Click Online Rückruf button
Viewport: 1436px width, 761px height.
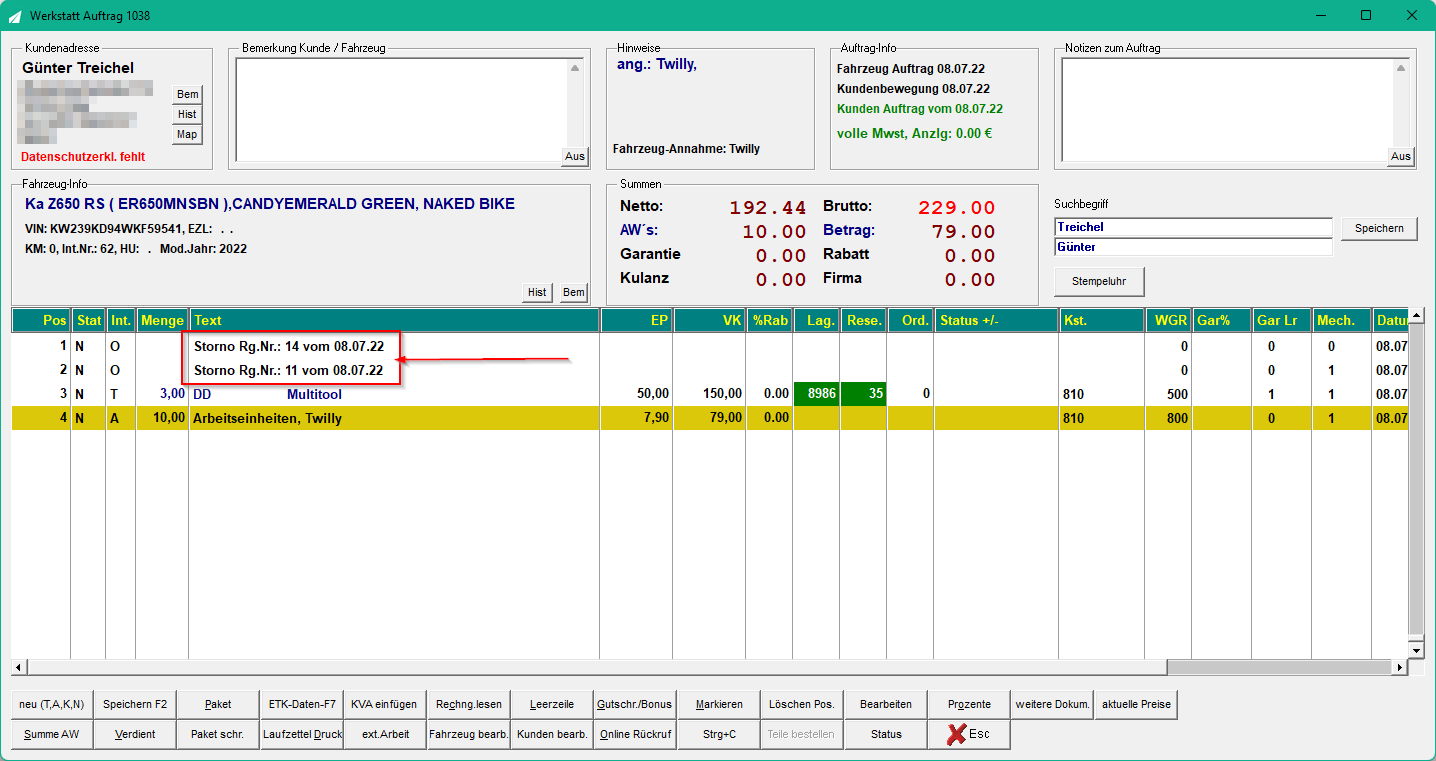635,734
